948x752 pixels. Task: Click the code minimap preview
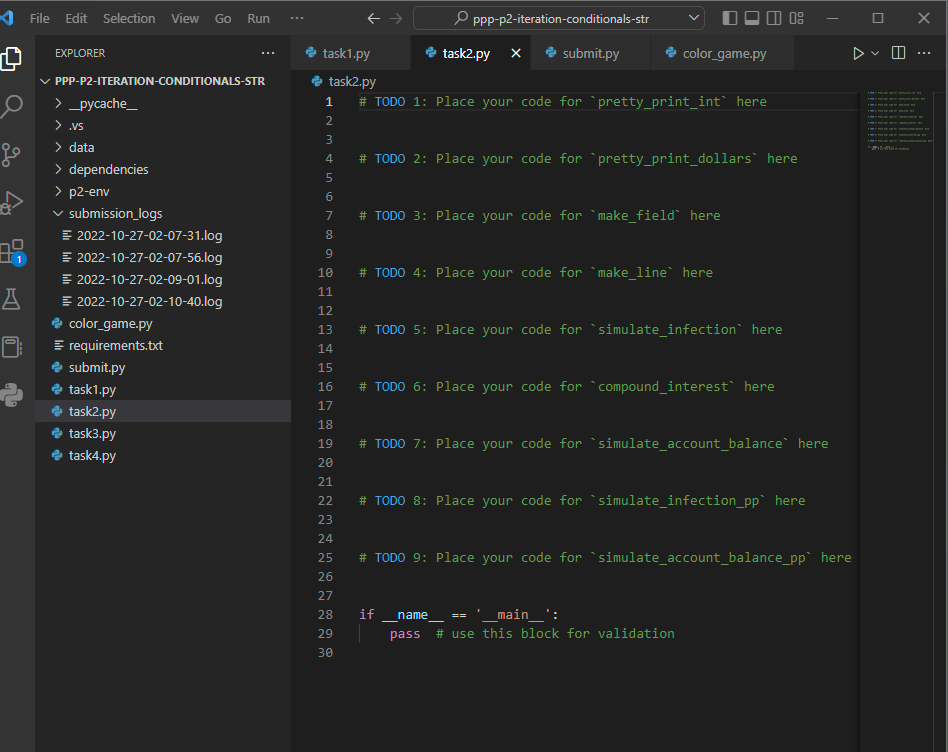point(900,120)
